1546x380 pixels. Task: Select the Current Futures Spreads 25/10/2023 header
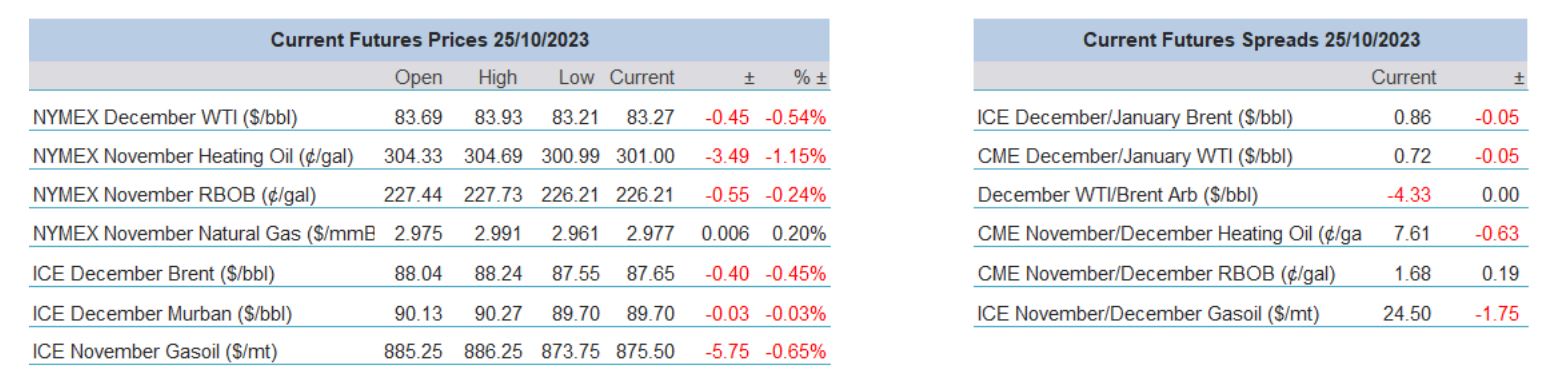tap(1253, 41)
